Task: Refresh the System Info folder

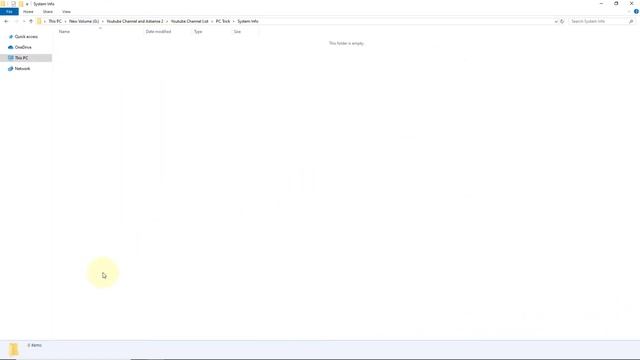Action: (x=562, y=21)
